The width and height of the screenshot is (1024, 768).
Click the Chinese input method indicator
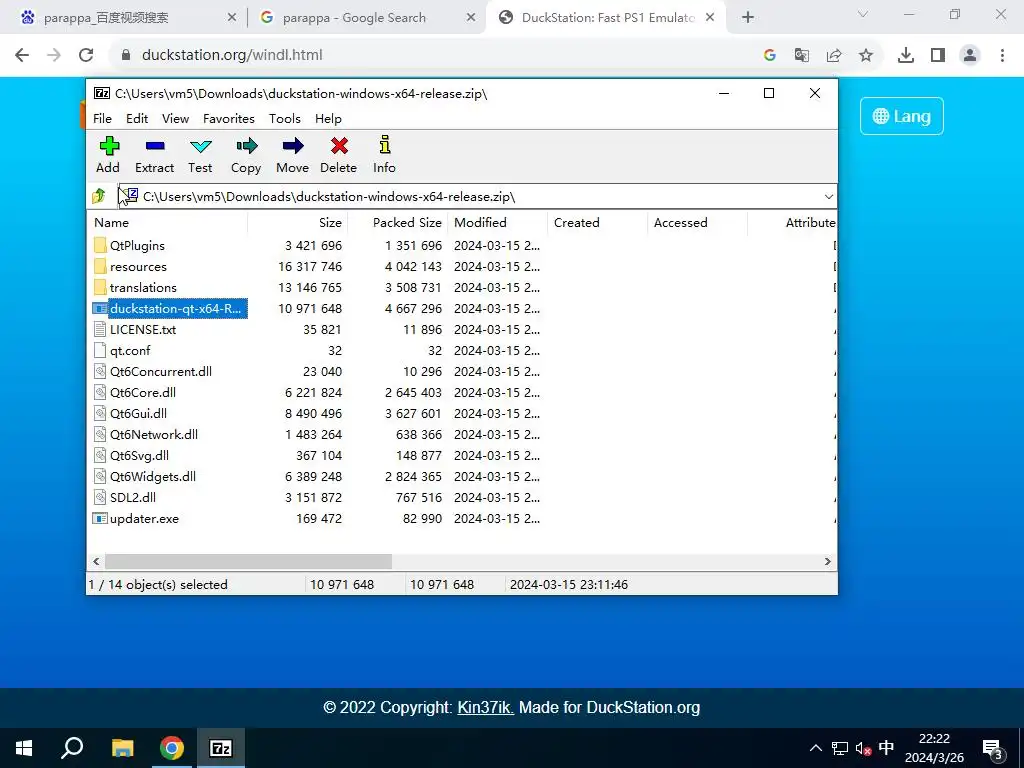click(886, 748)
